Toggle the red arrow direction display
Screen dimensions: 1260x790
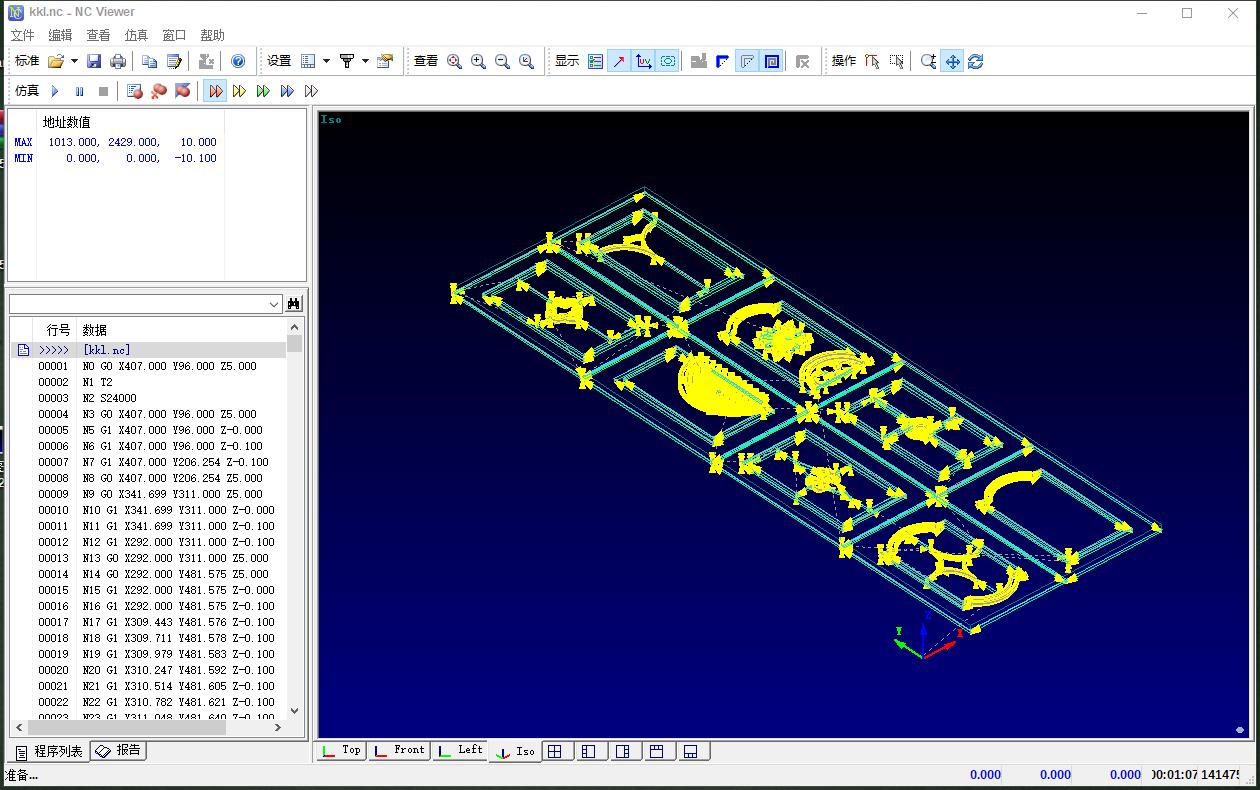pos(619,61)
